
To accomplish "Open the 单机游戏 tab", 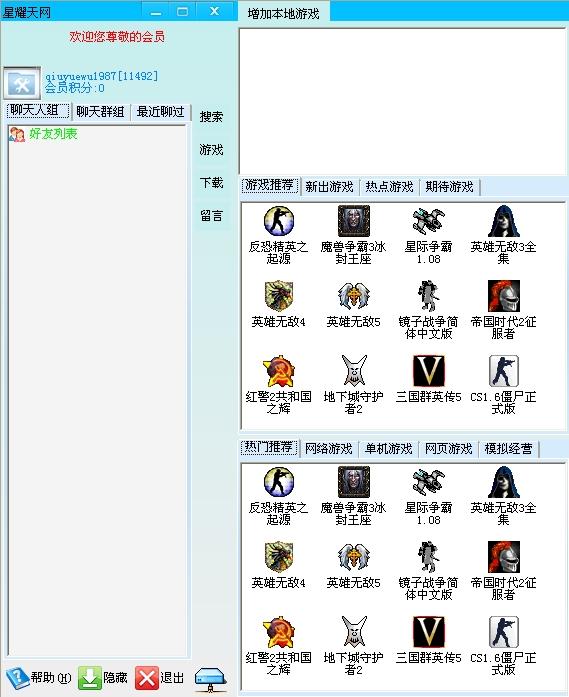I will click(x=389, y=448).
